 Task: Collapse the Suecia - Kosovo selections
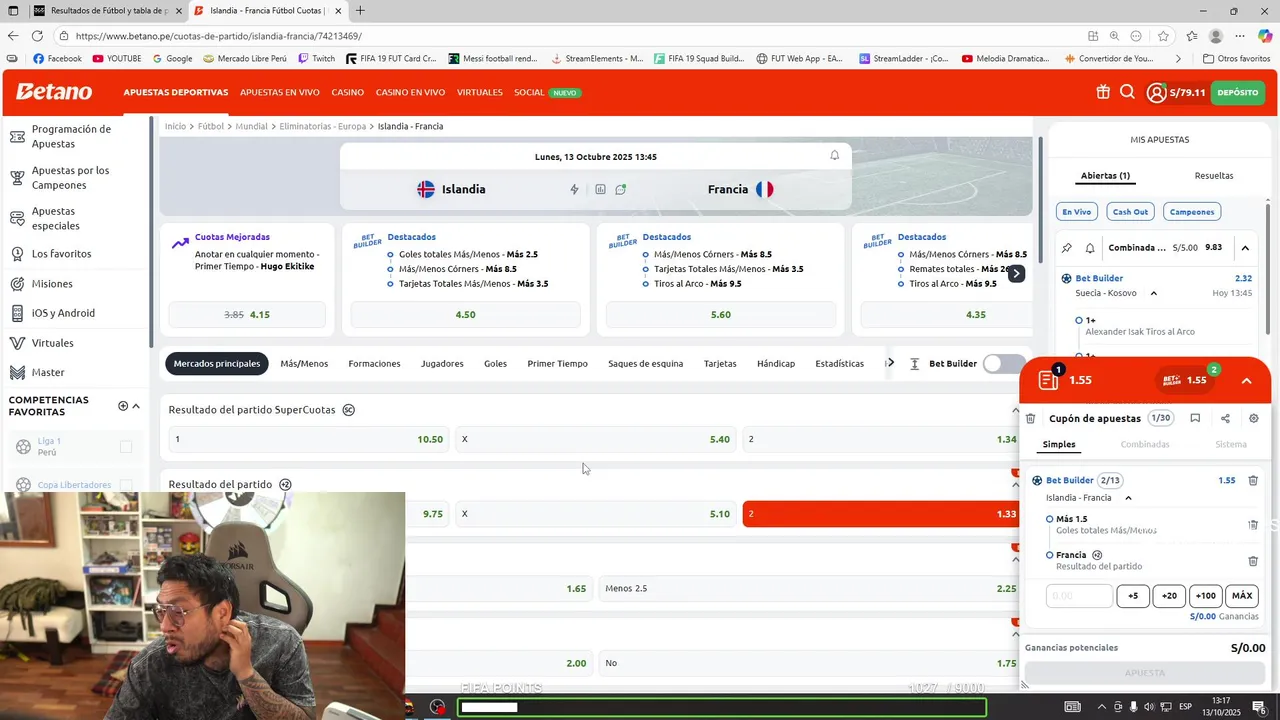pos(1154,293)
